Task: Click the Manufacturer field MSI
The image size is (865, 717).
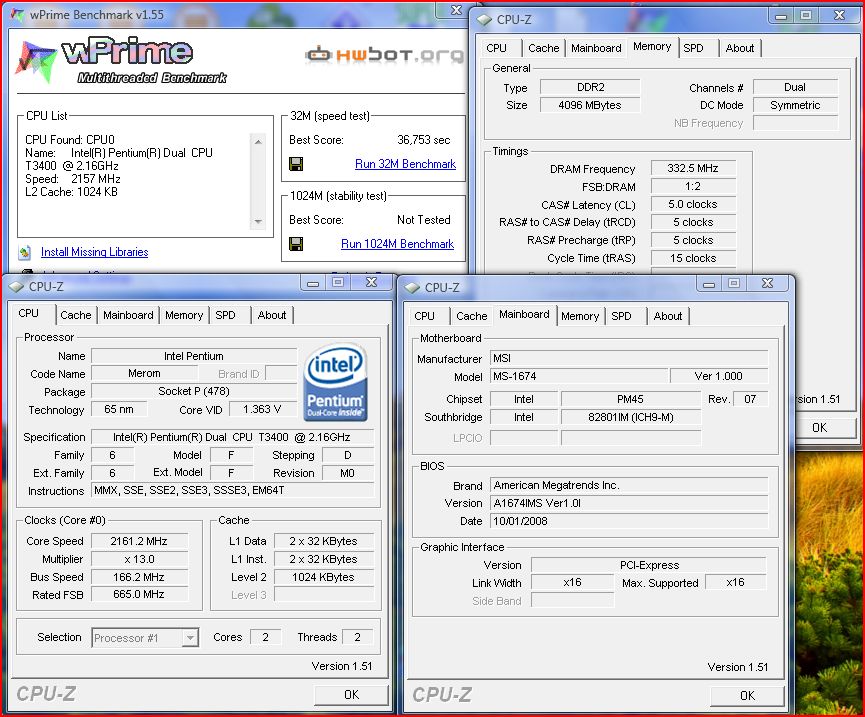Action: point(629,358)
